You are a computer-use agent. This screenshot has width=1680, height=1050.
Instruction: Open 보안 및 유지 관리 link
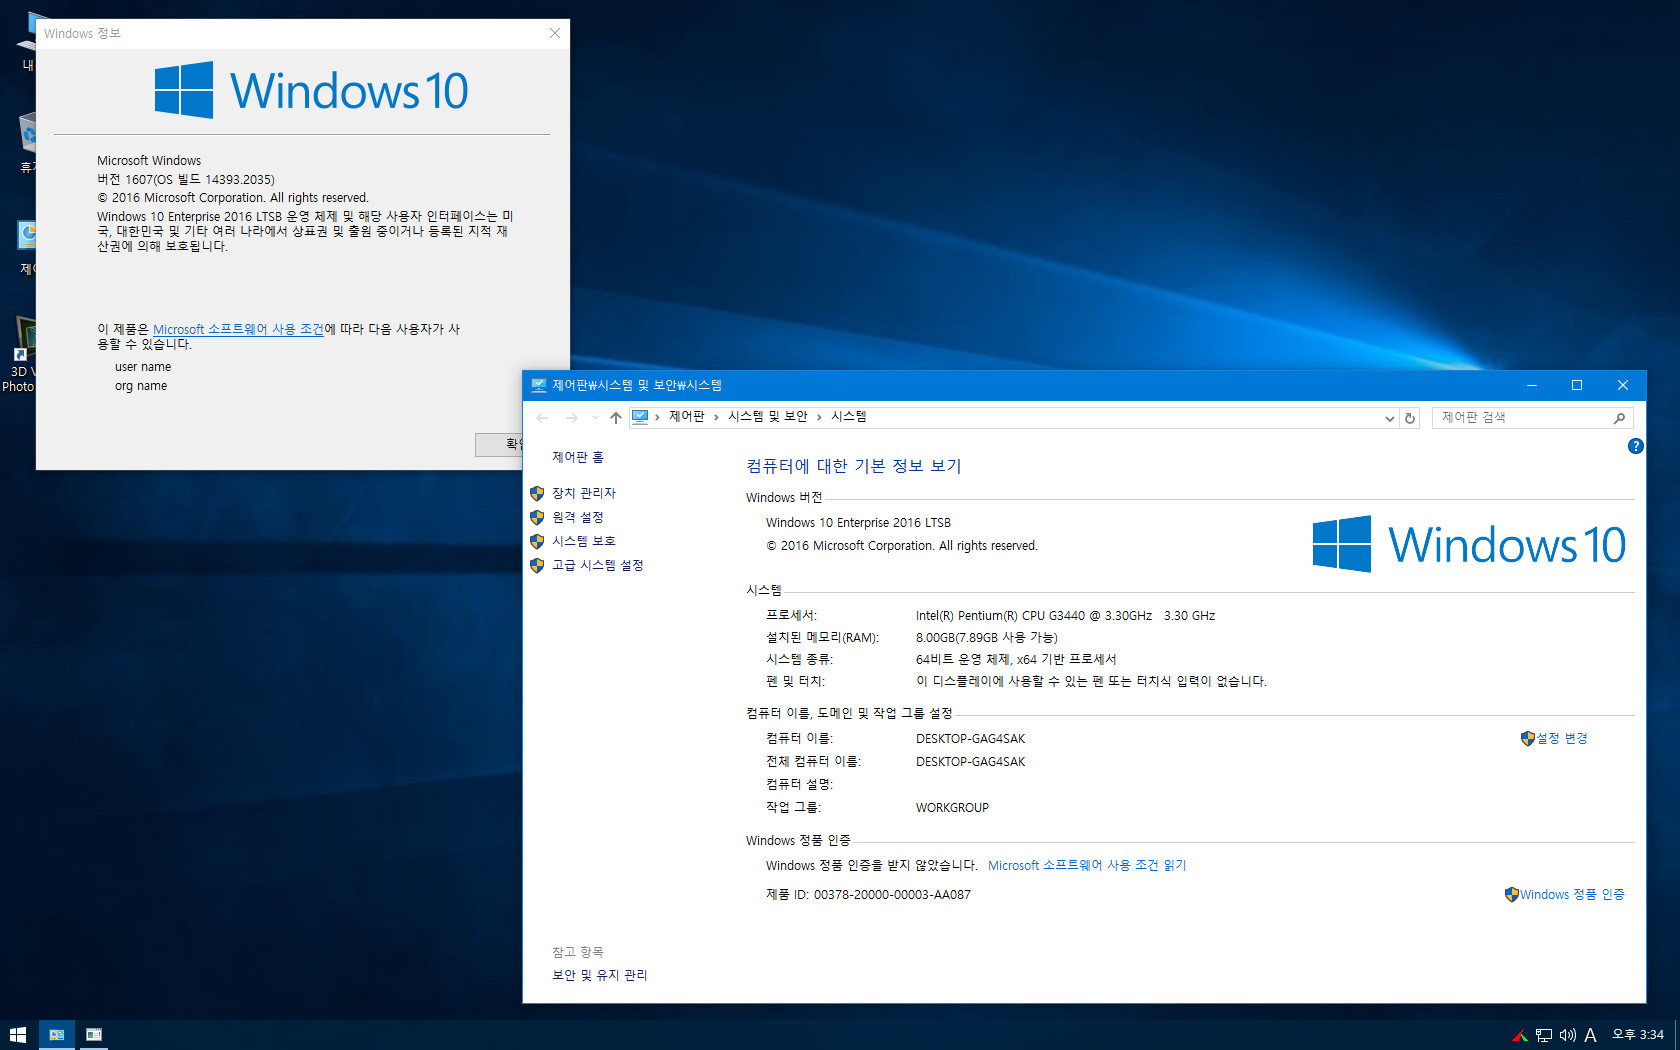tap(600, 975)
